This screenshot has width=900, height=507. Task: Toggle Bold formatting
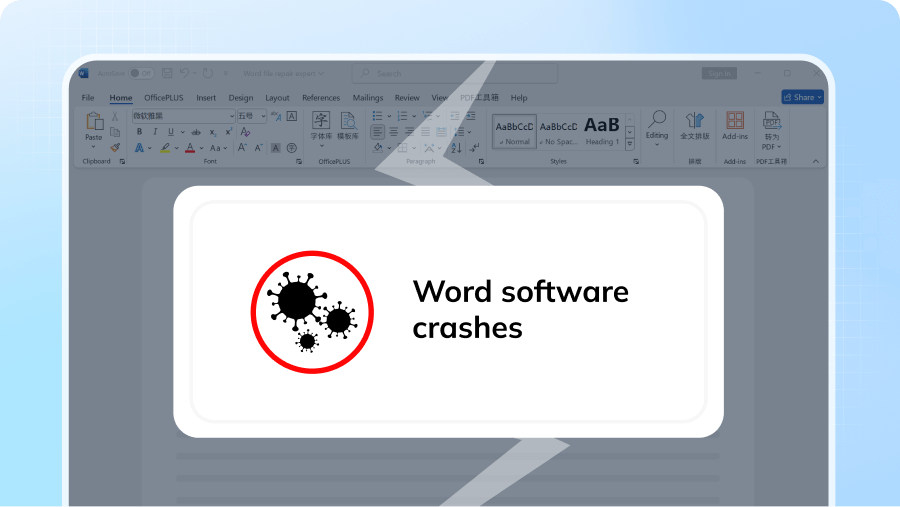coord(139,132)
